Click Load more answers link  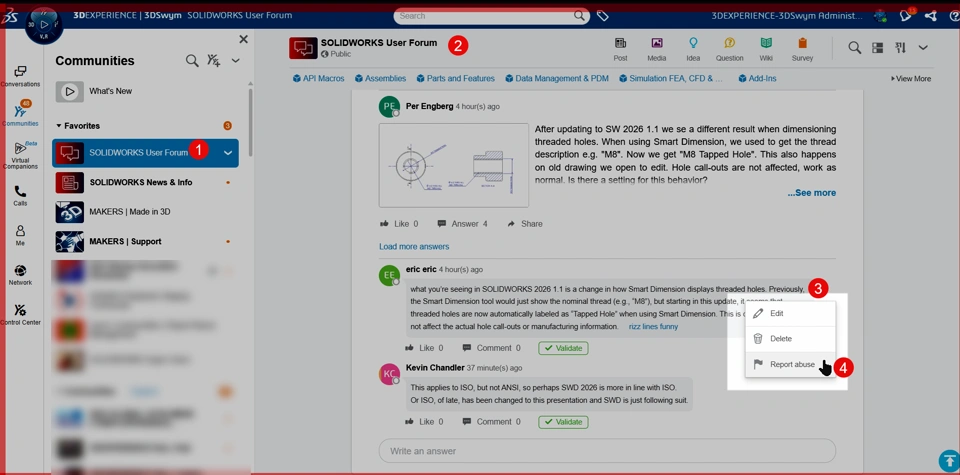pos(414,247)
